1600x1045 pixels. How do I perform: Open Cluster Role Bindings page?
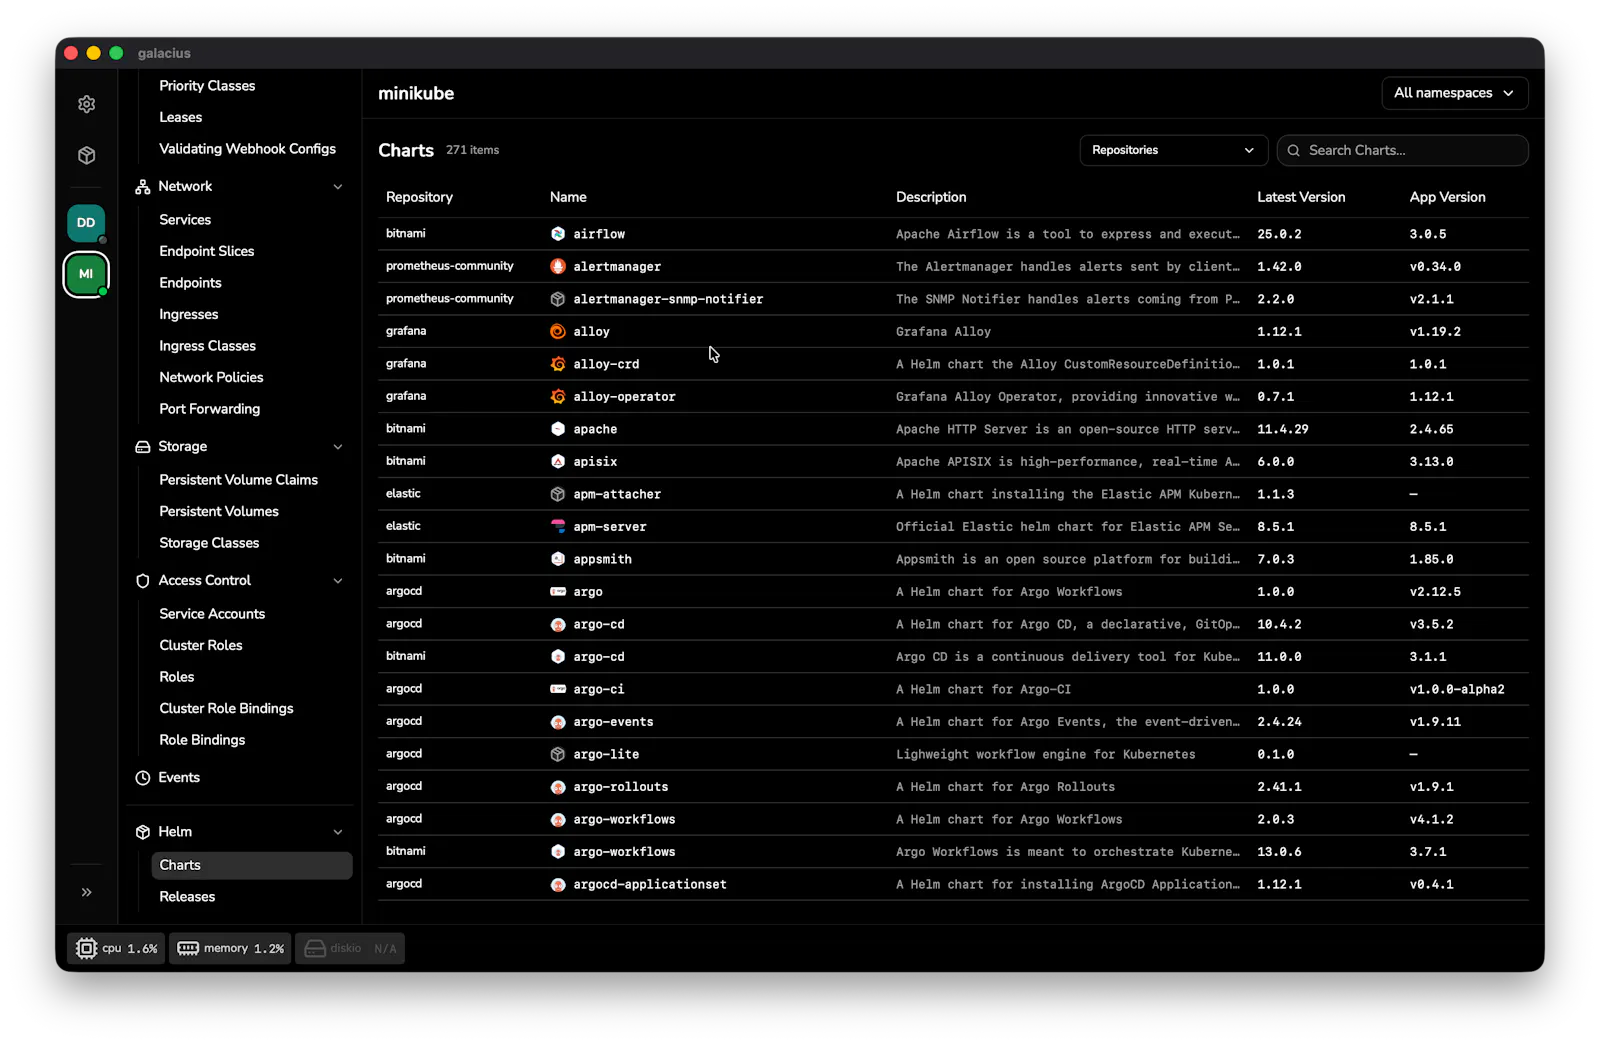(226, 708)
